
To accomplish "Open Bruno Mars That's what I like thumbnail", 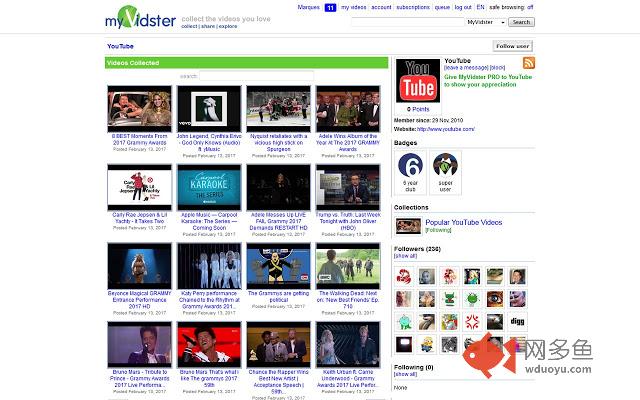I will click(x=209, y=344).
